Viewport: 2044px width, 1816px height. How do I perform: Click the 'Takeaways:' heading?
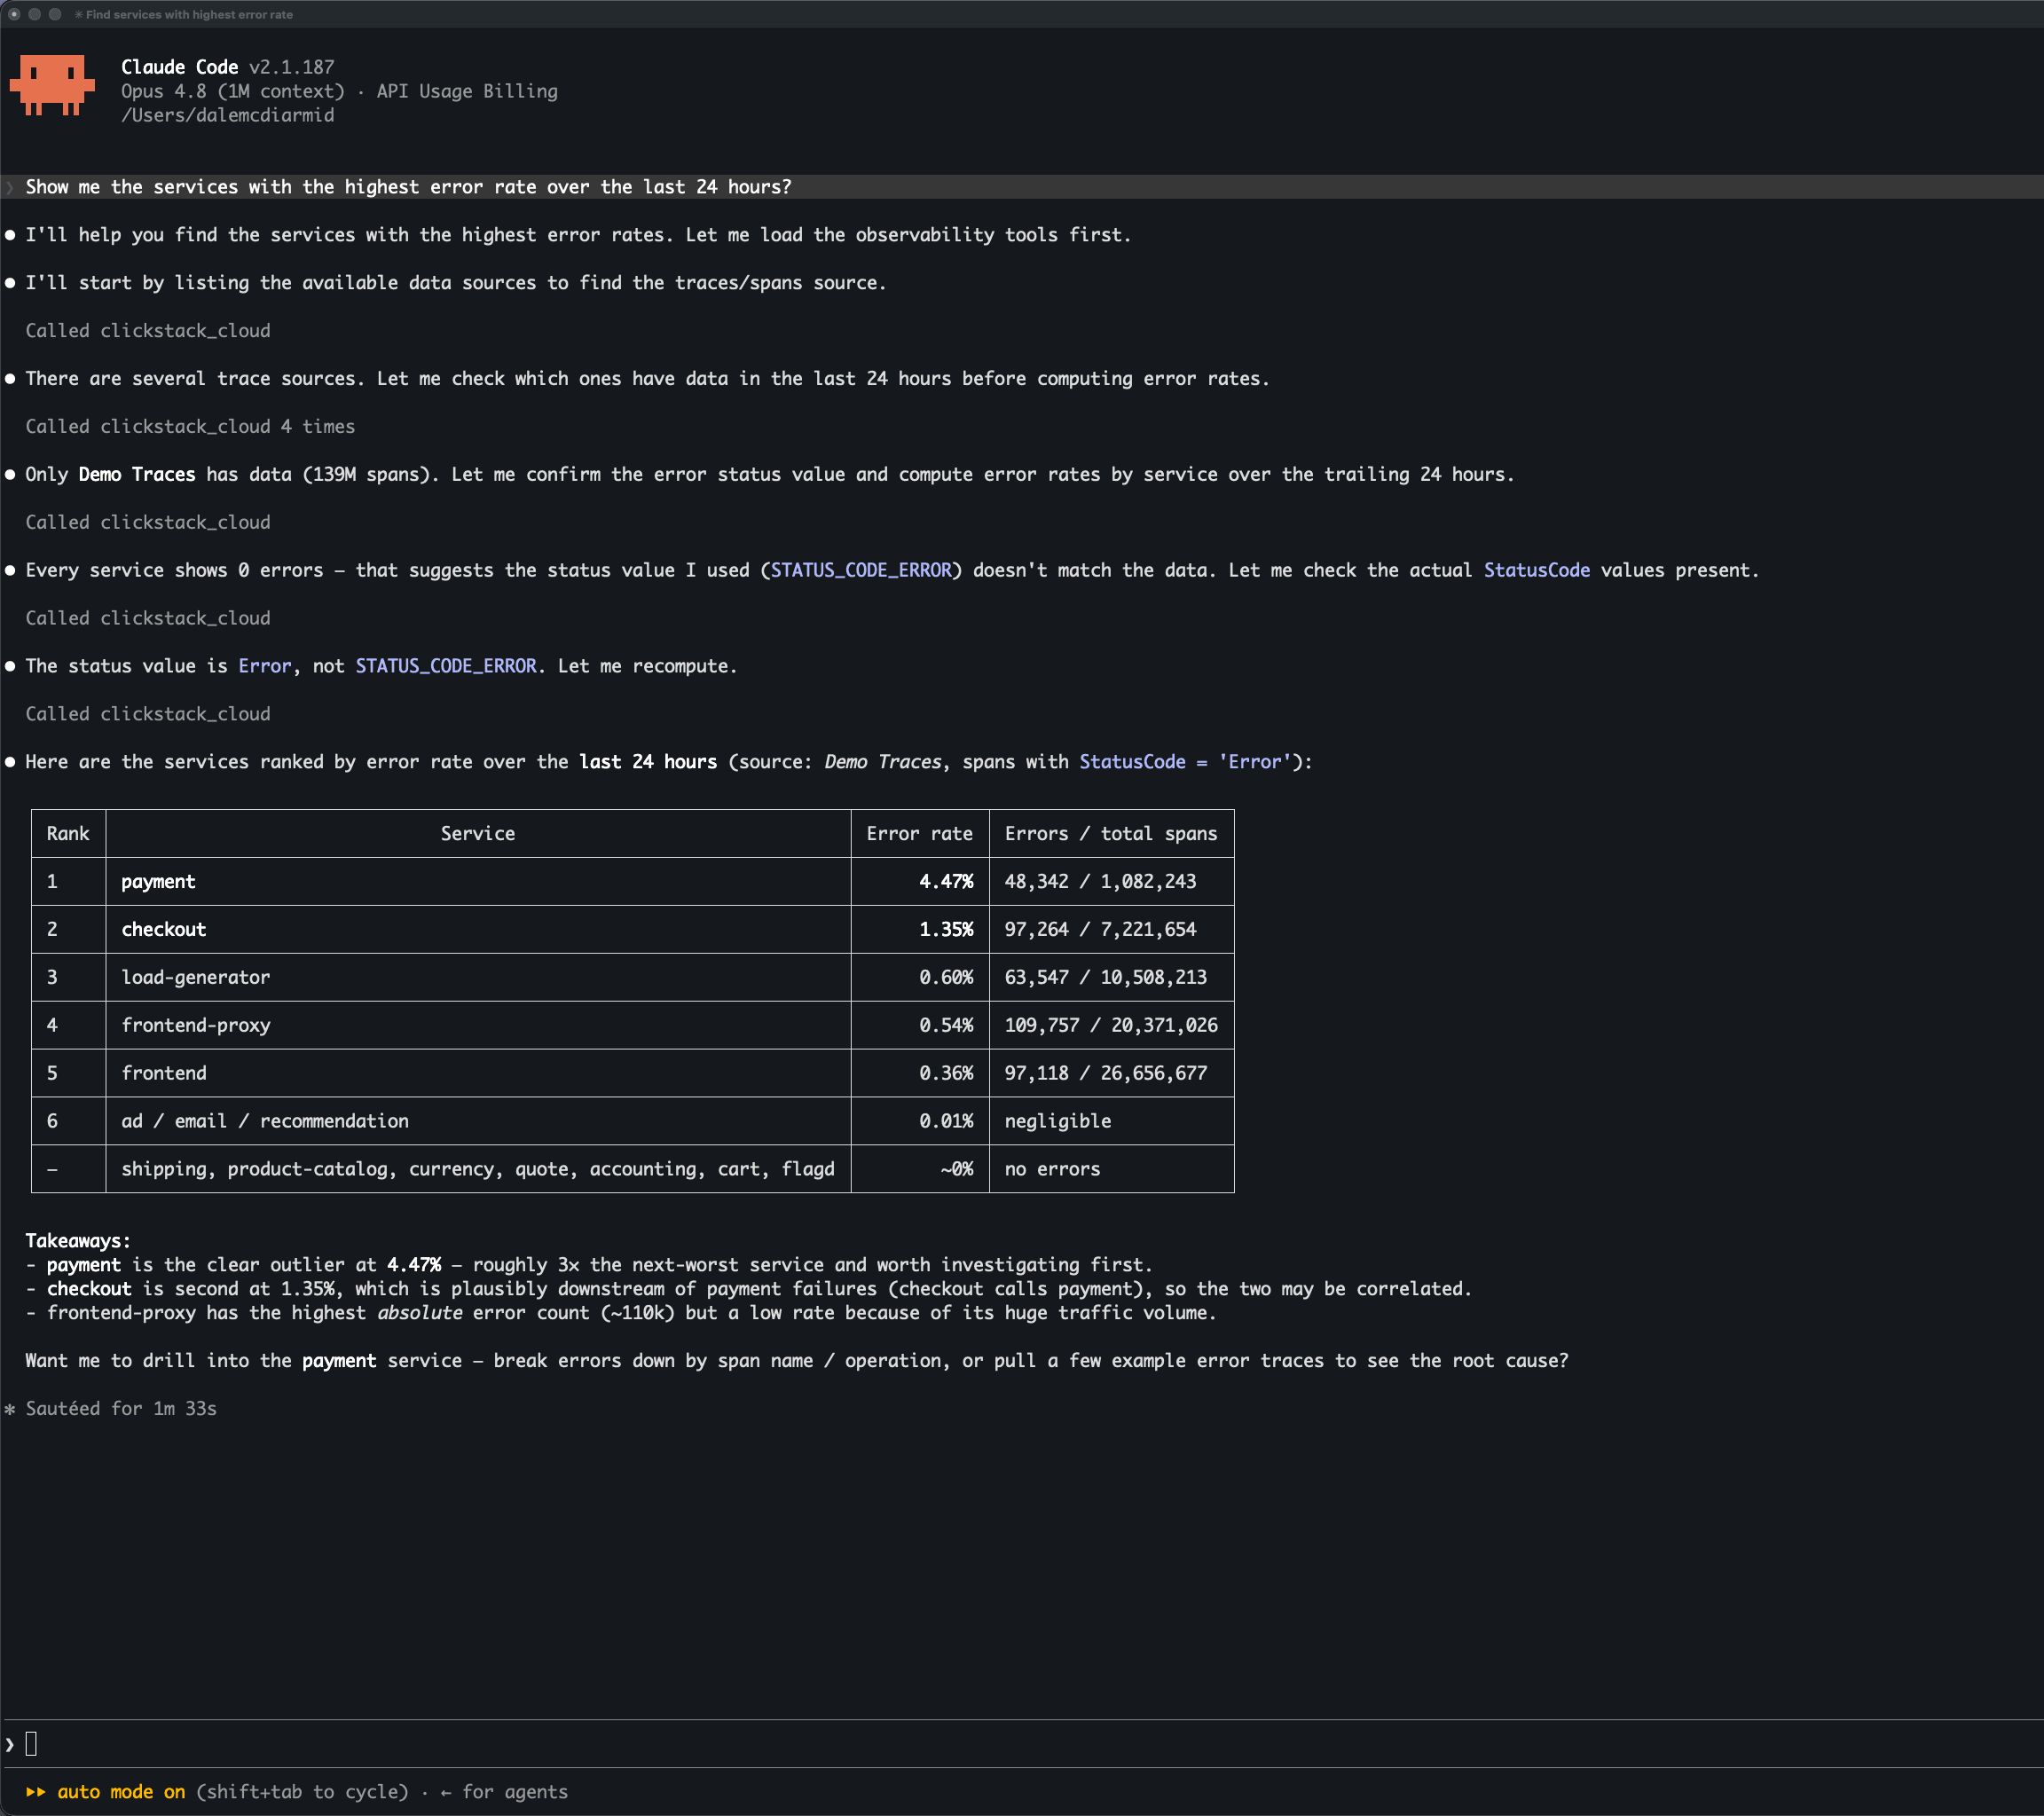[78, 1241]
